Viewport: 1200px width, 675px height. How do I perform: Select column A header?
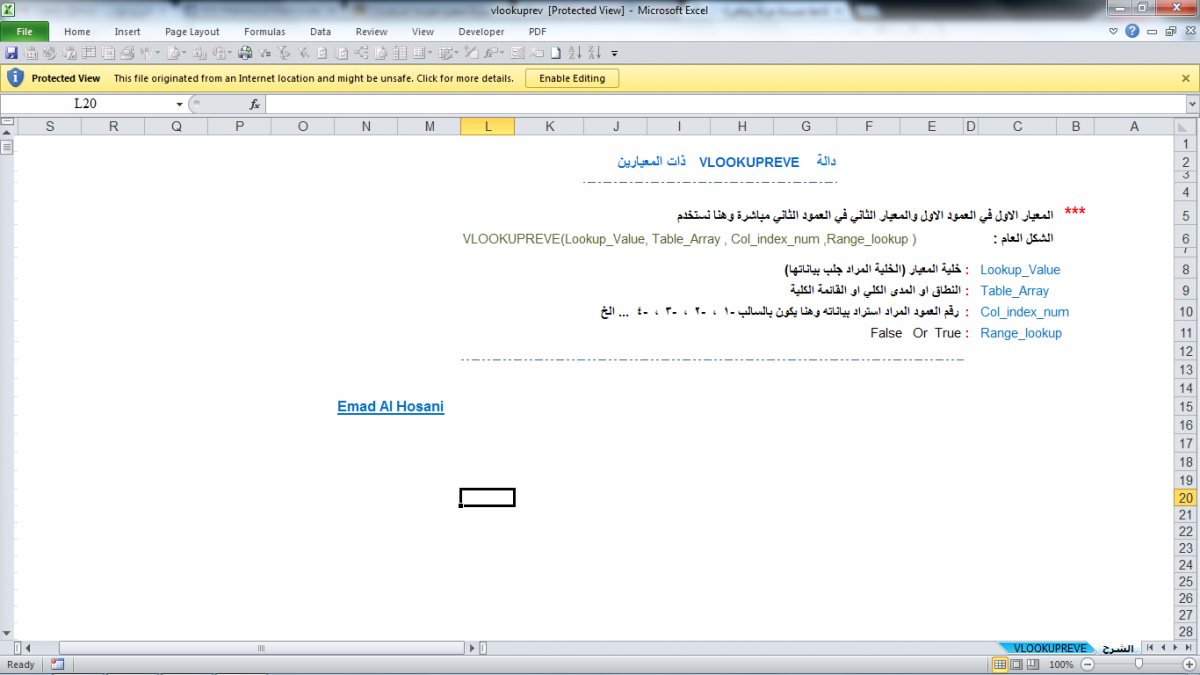(1134, 126)
